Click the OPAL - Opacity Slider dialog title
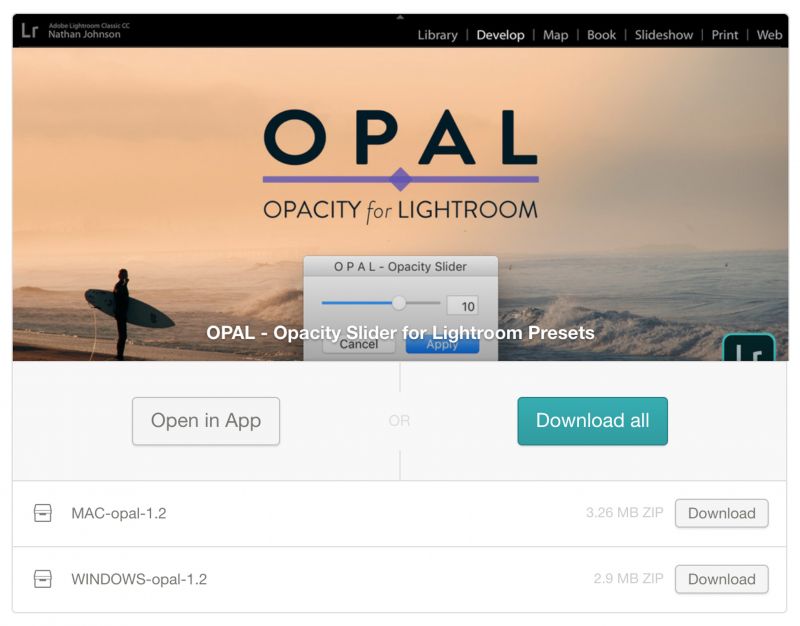 pos(400,266)
